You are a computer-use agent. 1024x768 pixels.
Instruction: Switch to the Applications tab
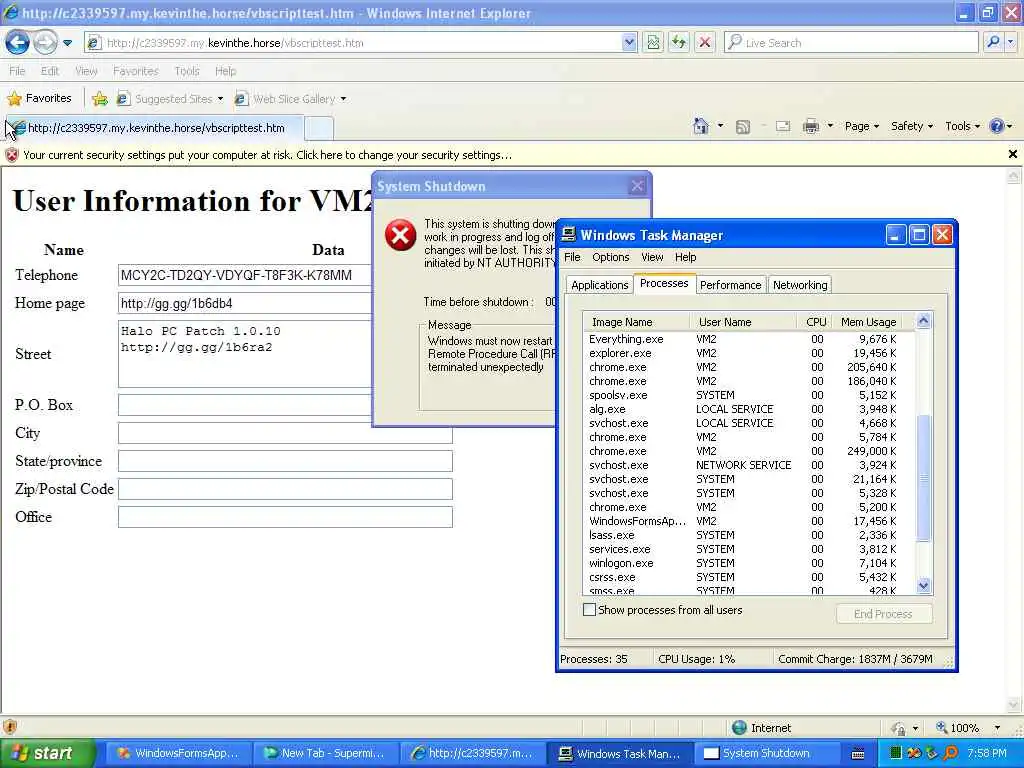(x=600, y=285)
